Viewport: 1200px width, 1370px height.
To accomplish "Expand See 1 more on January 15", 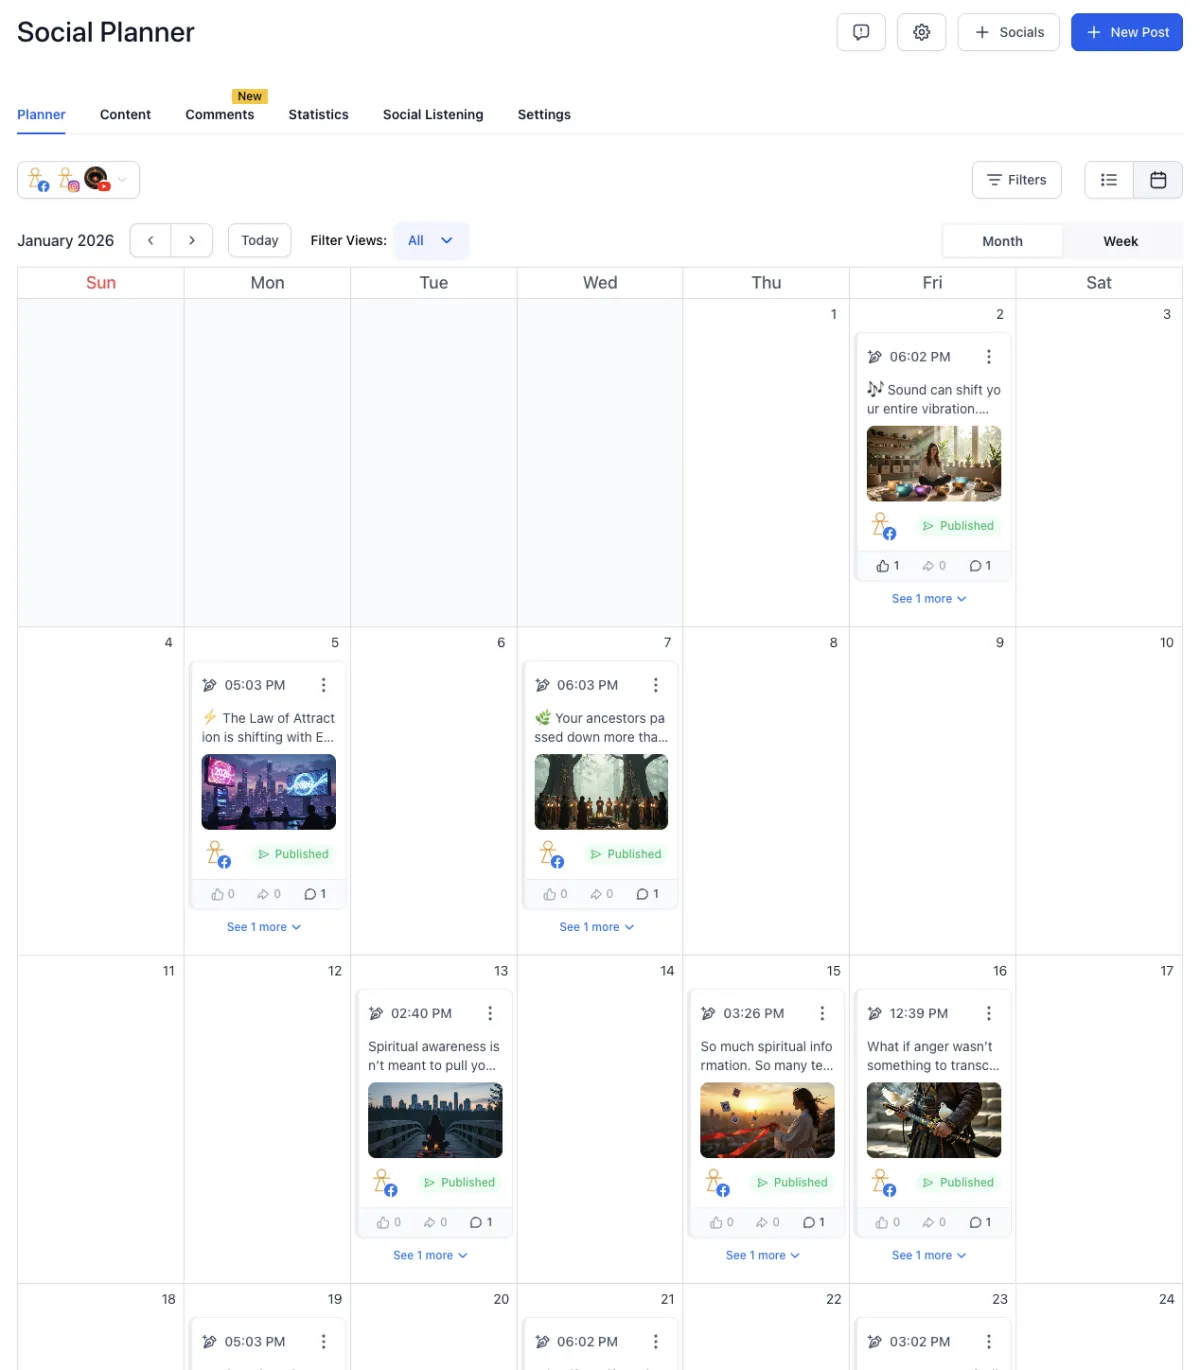I will coord(763,1255).
